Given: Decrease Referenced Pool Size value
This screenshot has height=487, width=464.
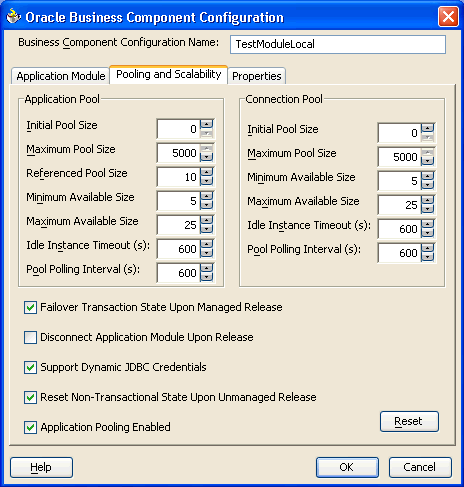Looking at the screenshot, I should point(207,181).
